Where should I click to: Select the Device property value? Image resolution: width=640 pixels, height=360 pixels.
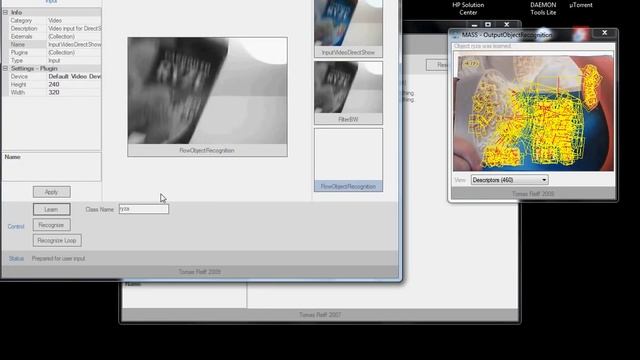tap(74, 77)
